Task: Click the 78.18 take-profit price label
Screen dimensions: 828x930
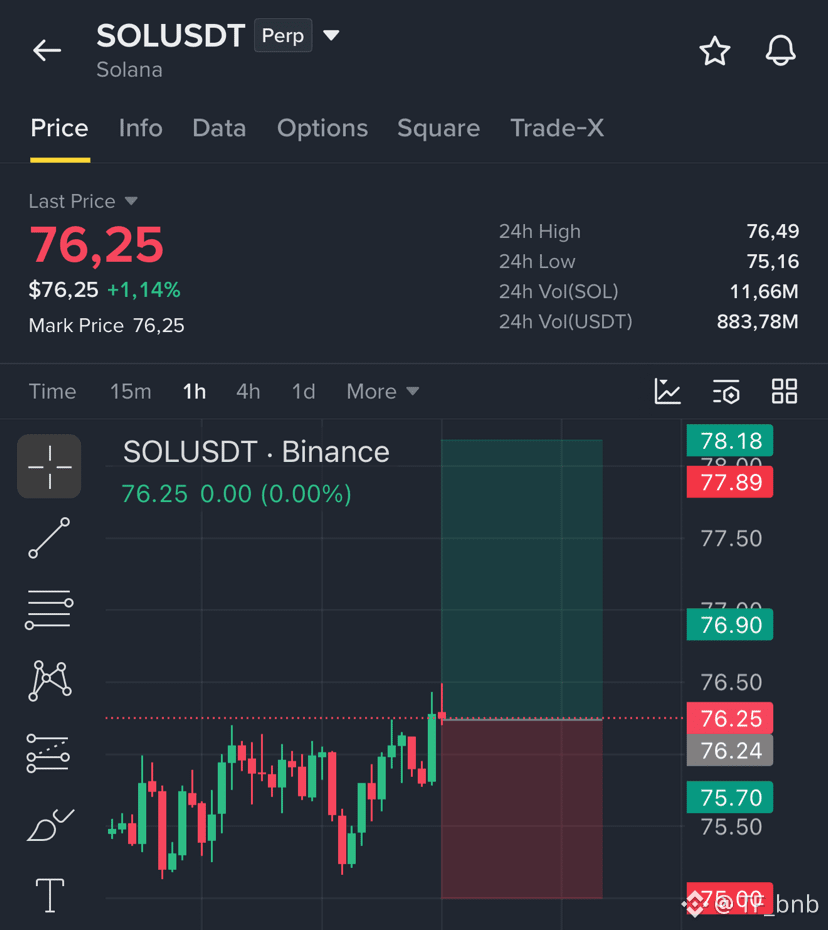Action: pos(730,441)
